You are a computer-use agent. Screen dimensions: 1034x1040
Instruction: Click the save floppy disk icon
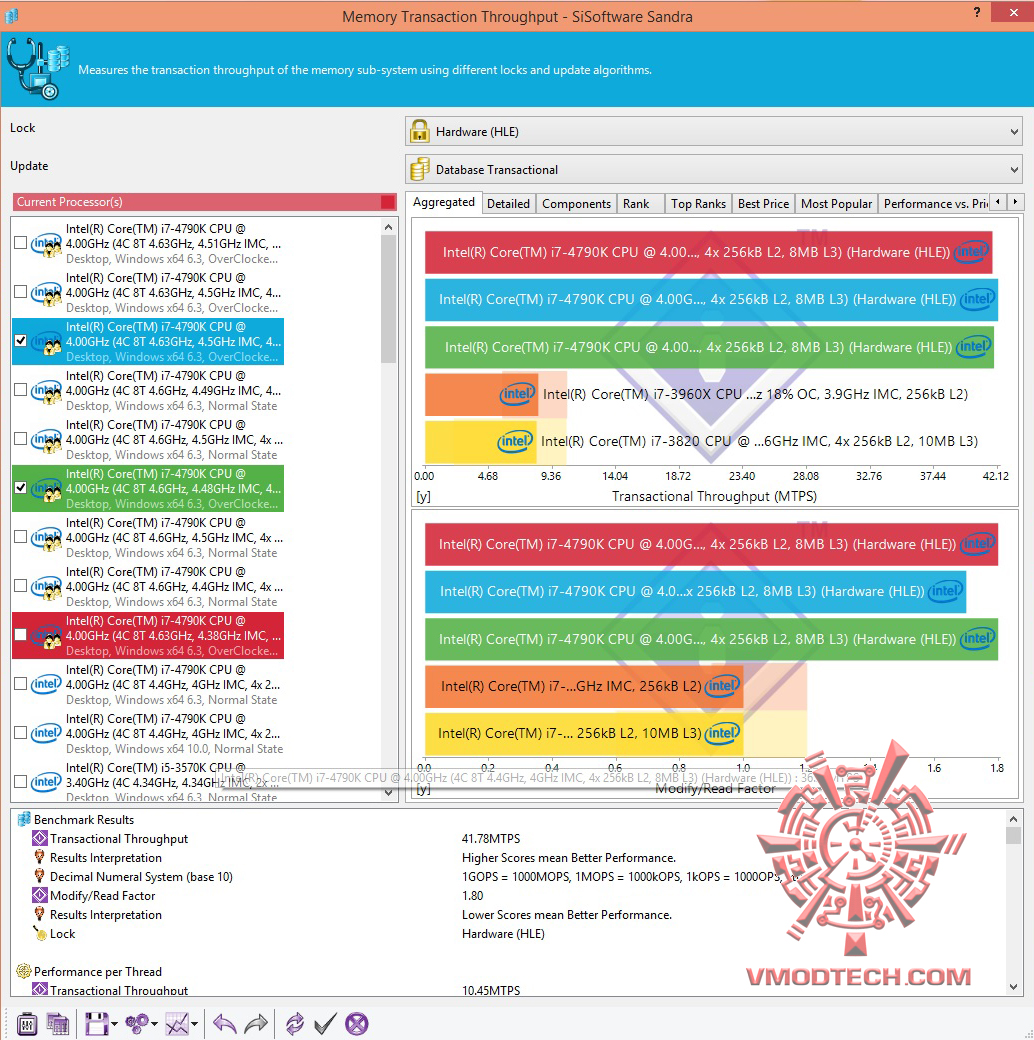click(96, 1024)
